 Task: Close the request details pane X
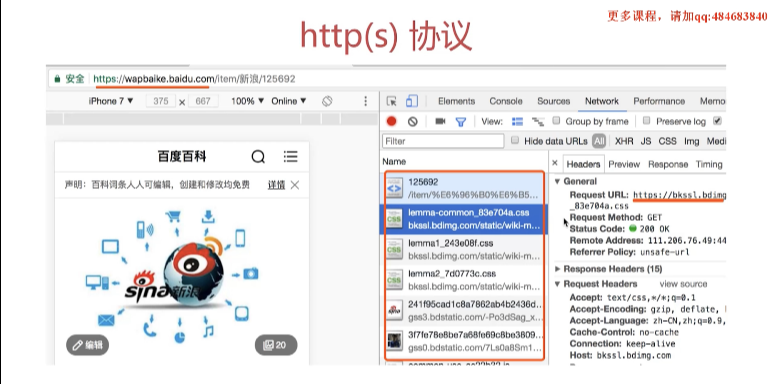coord(555,163)
